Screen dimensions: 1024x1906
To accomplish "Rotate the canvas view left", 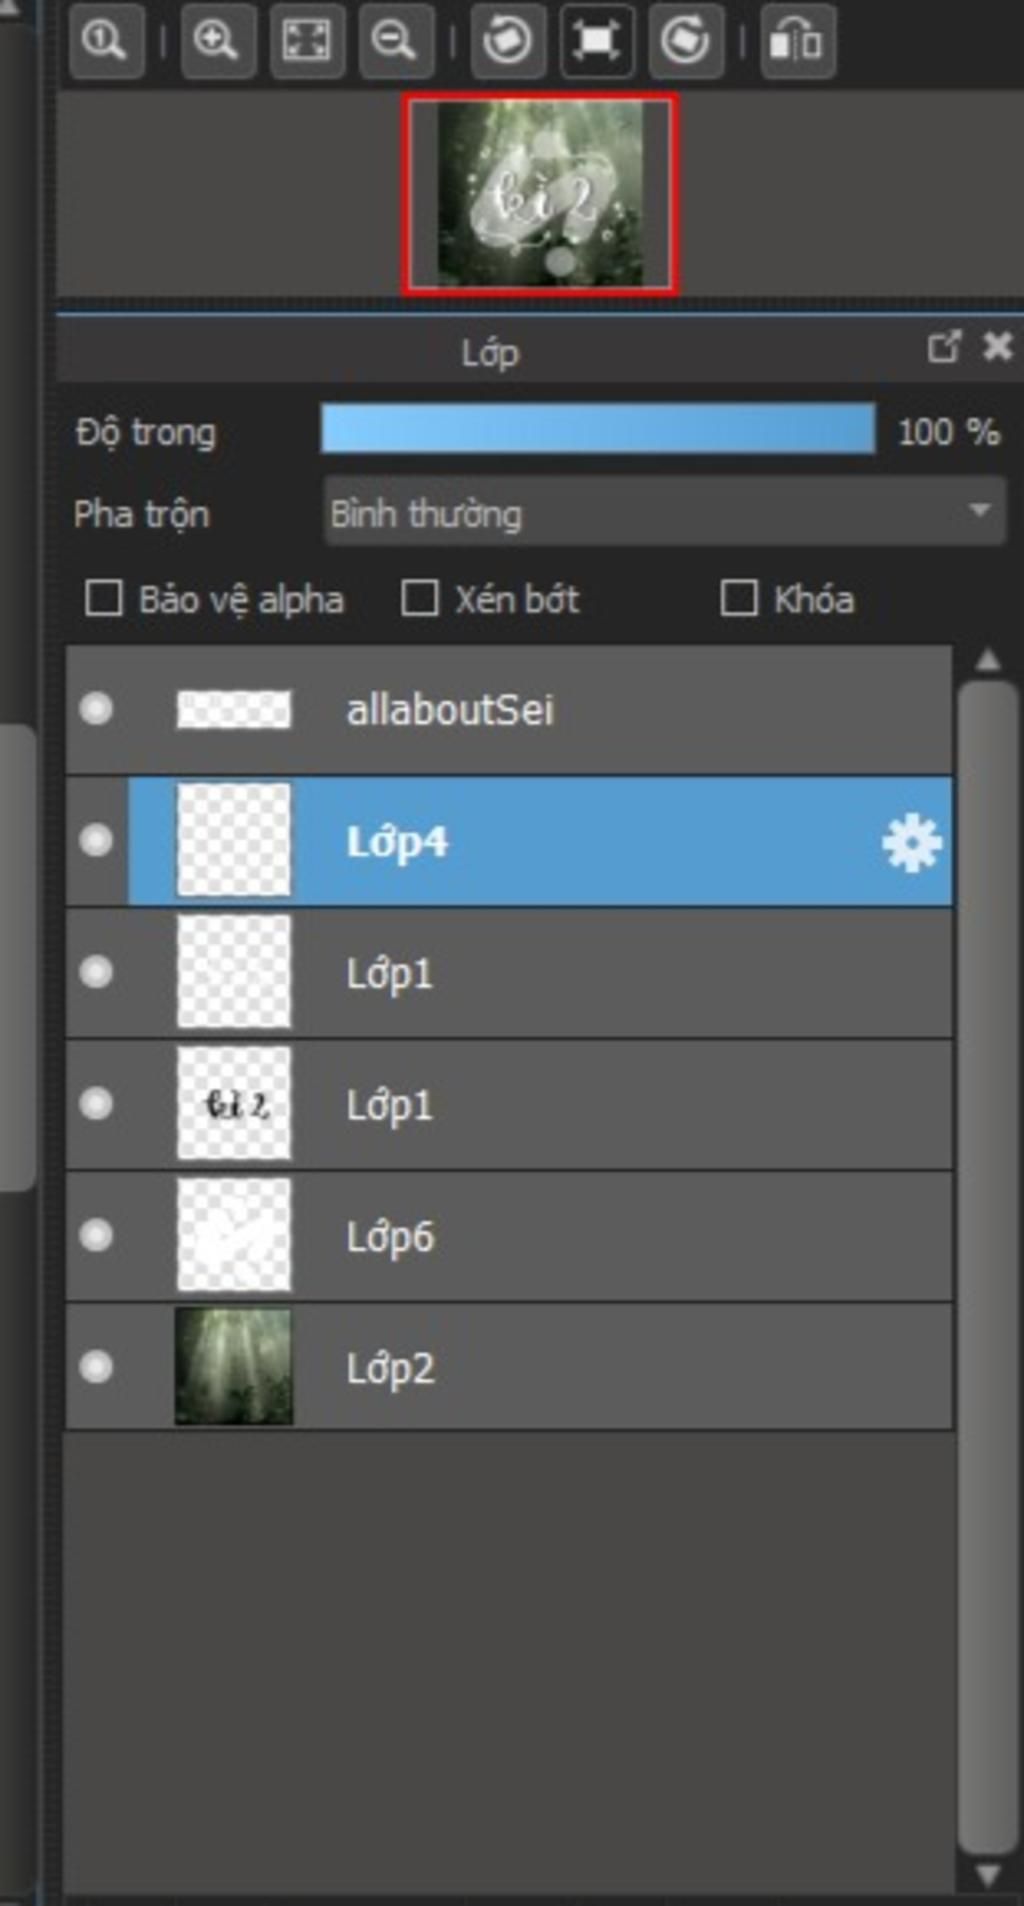I will pyautogui.click(x=508, y=41).
